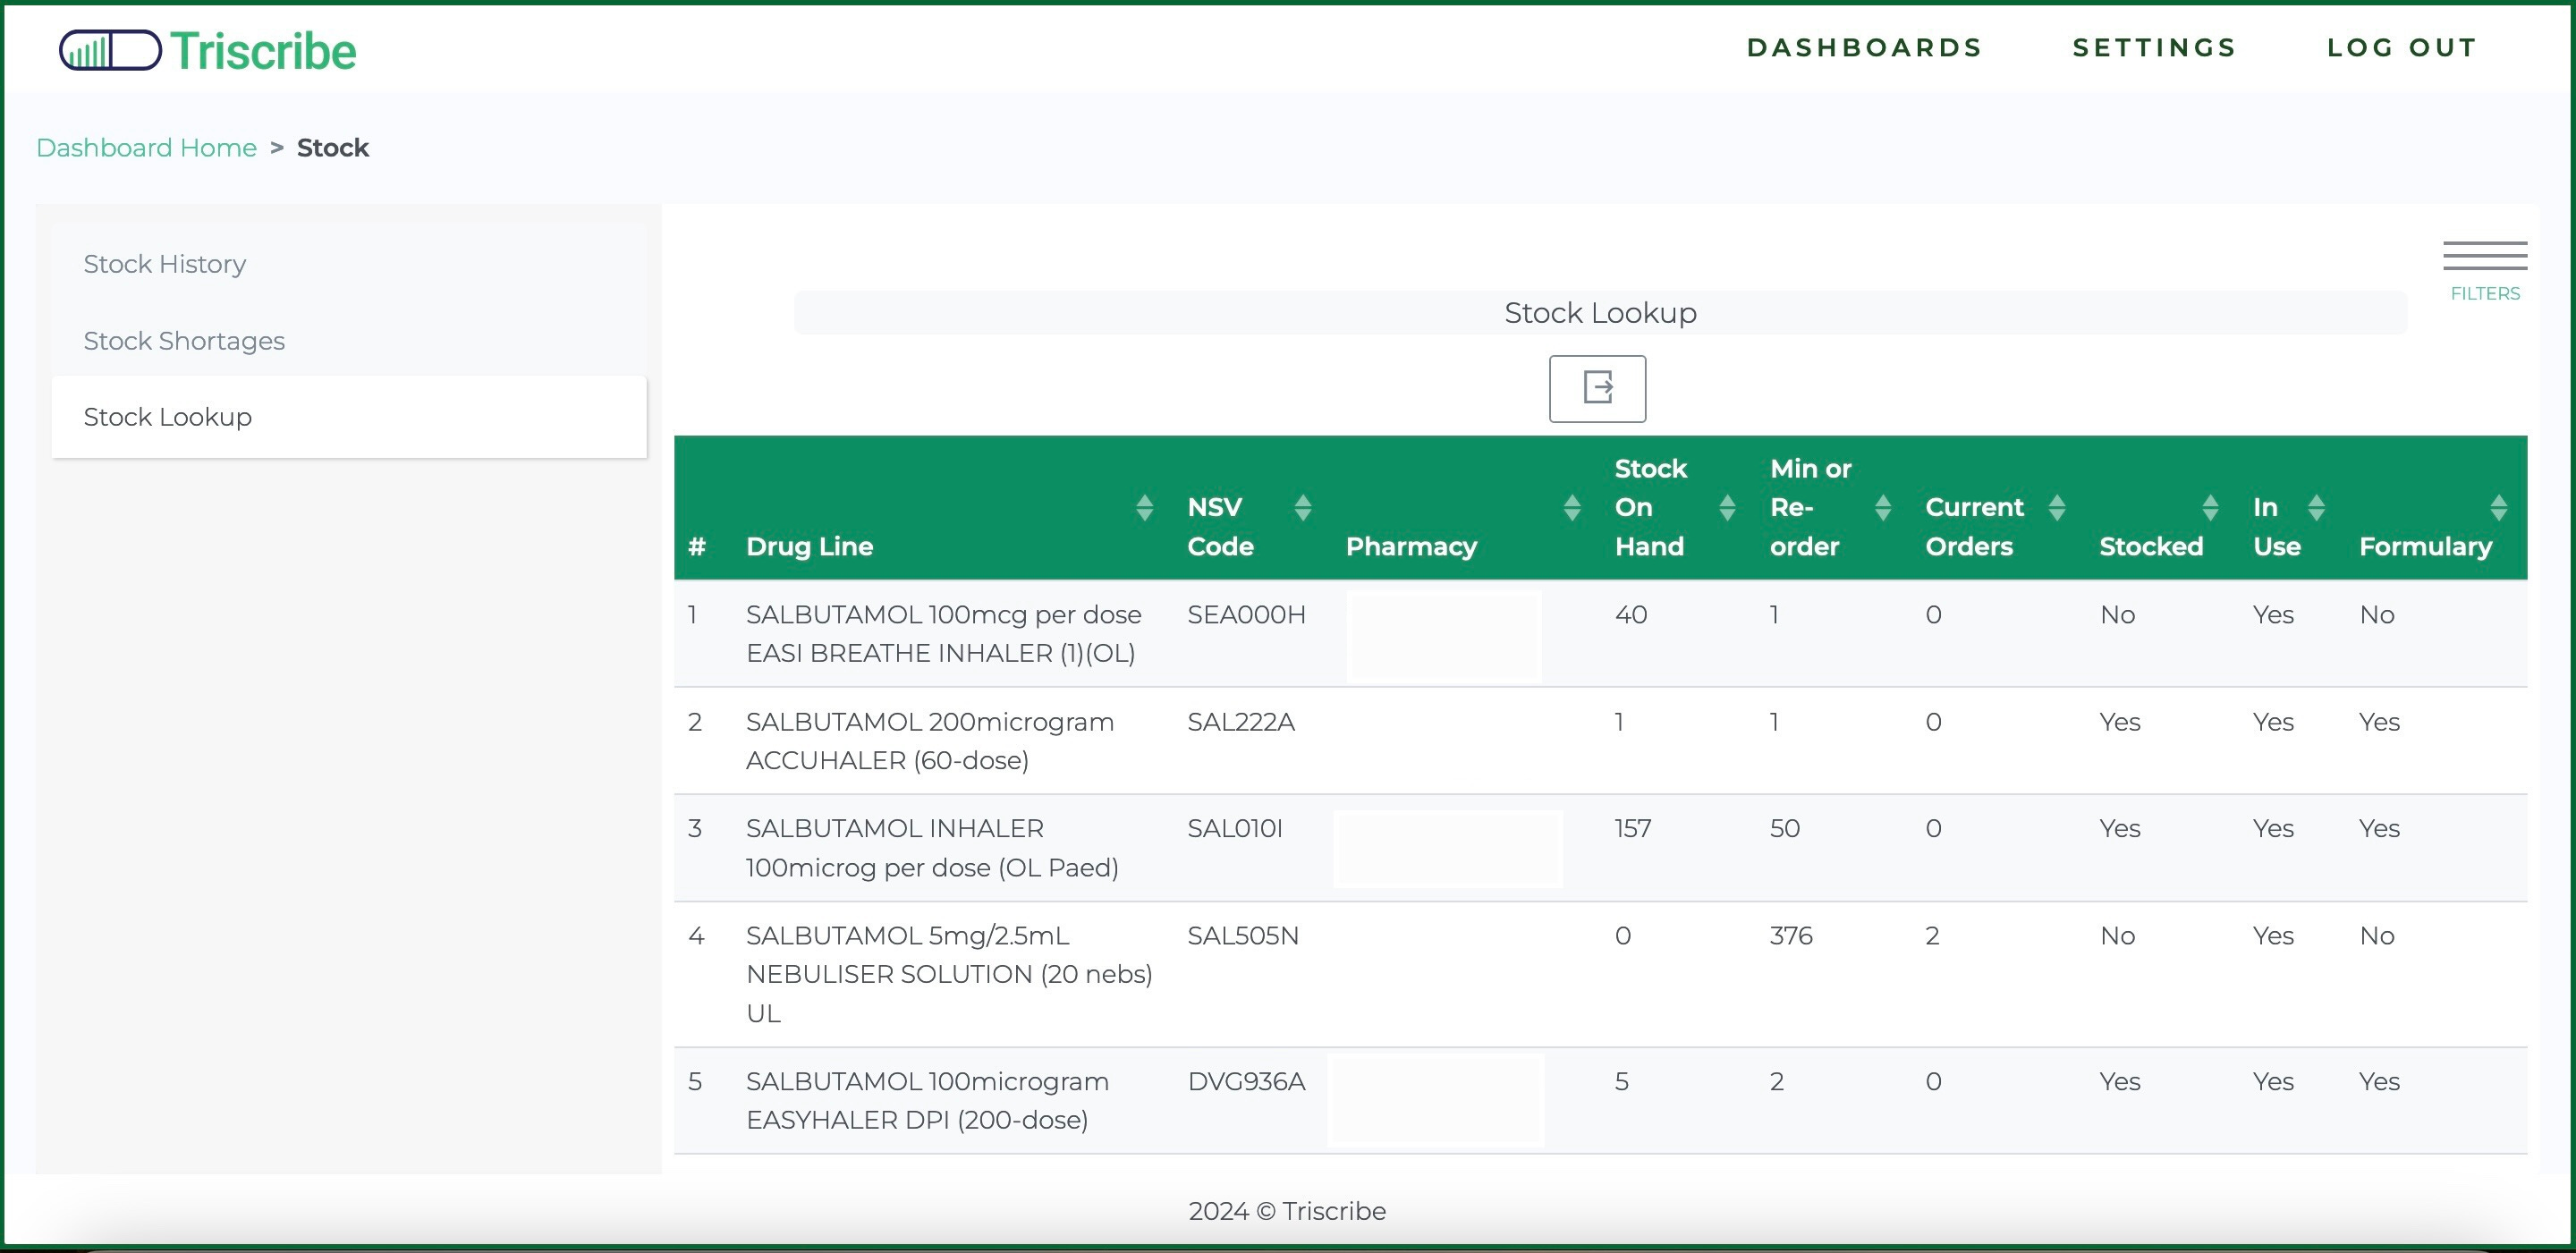Sort by Drug Line column arrows
The height and width of the screenshot is (1253, 2576).
(x=1145, y=508)
